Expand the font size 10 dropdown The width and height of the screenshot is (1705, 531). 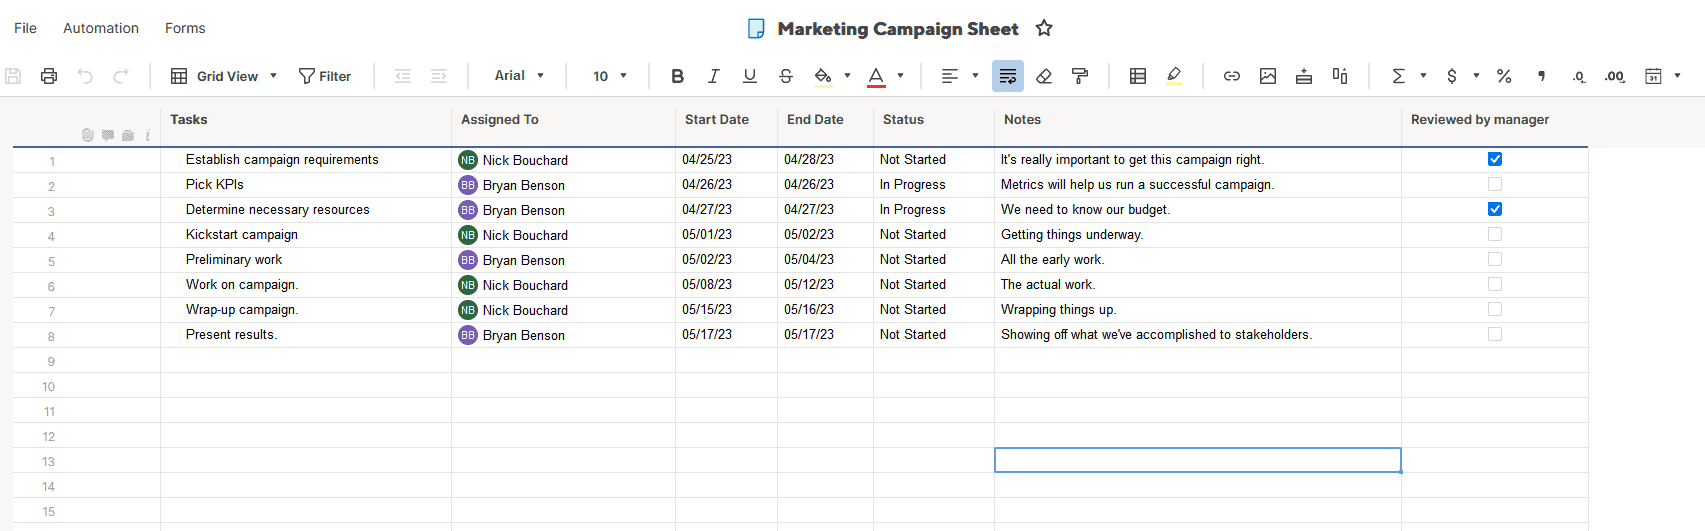(609, 76)
